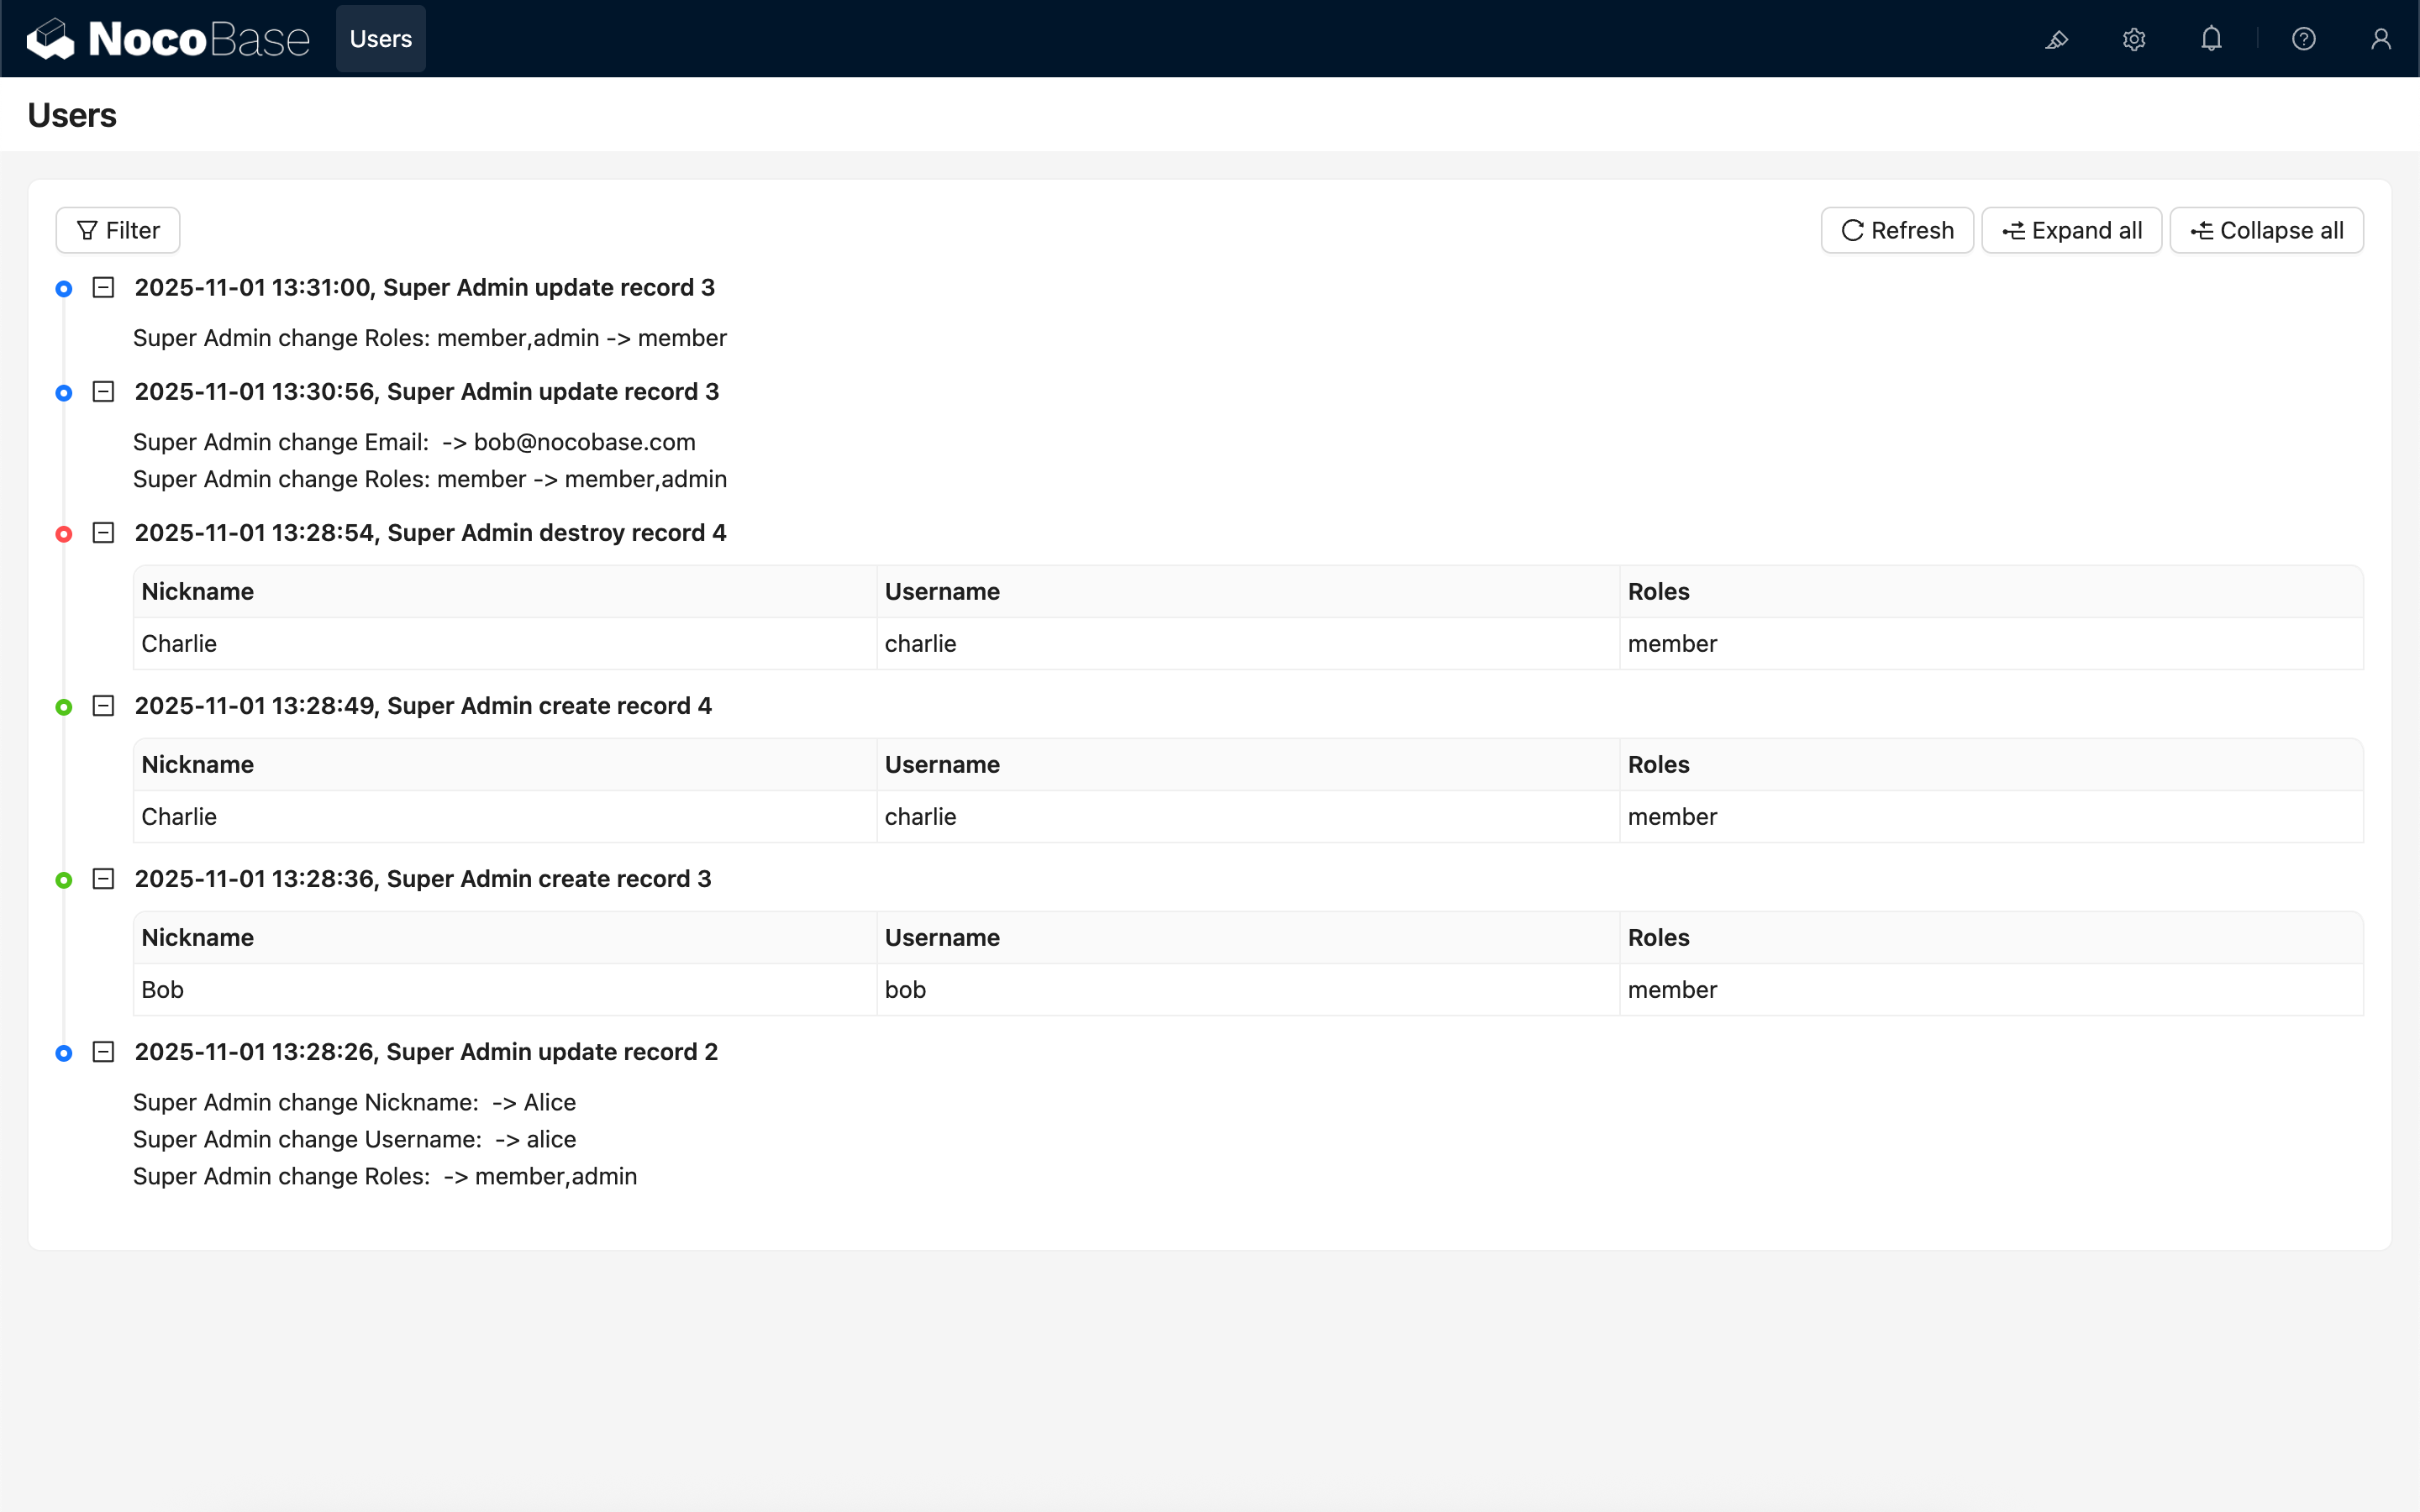Collapse the 13:28:49 create record 4 entry
Screen dimensions: 2420x1512
(x=103, y=706)
